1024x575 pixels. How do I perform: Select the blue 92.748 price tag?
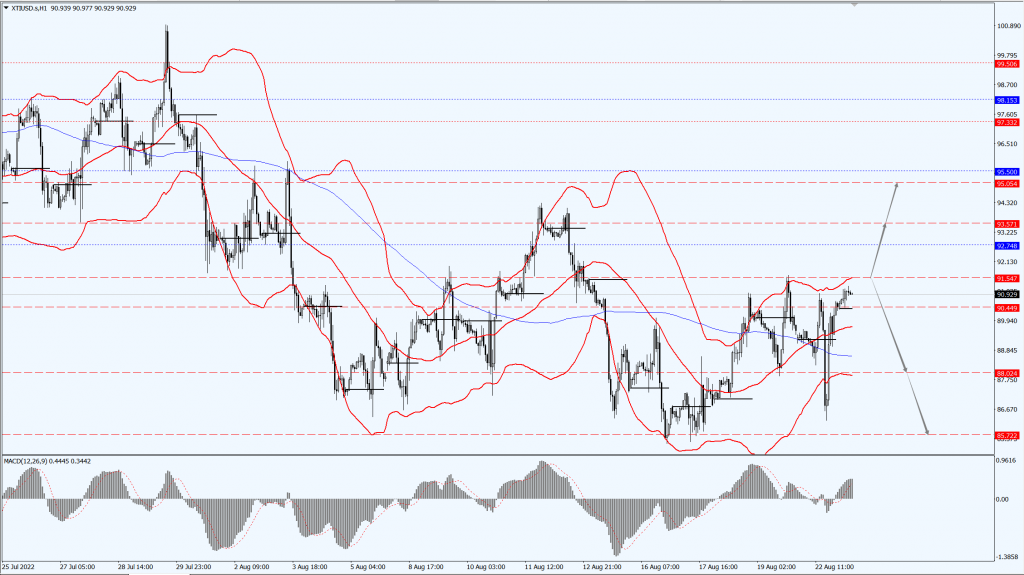tap(1007, 245)
